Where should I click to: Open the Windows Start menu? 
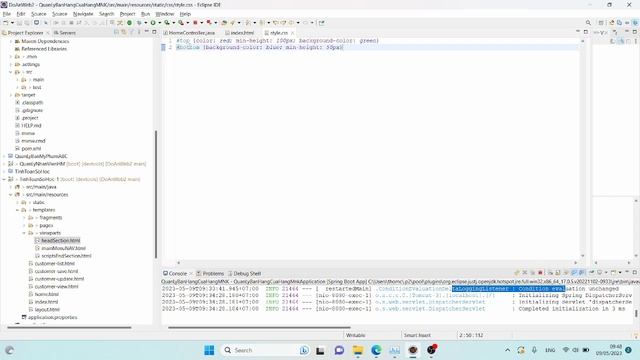209,350
